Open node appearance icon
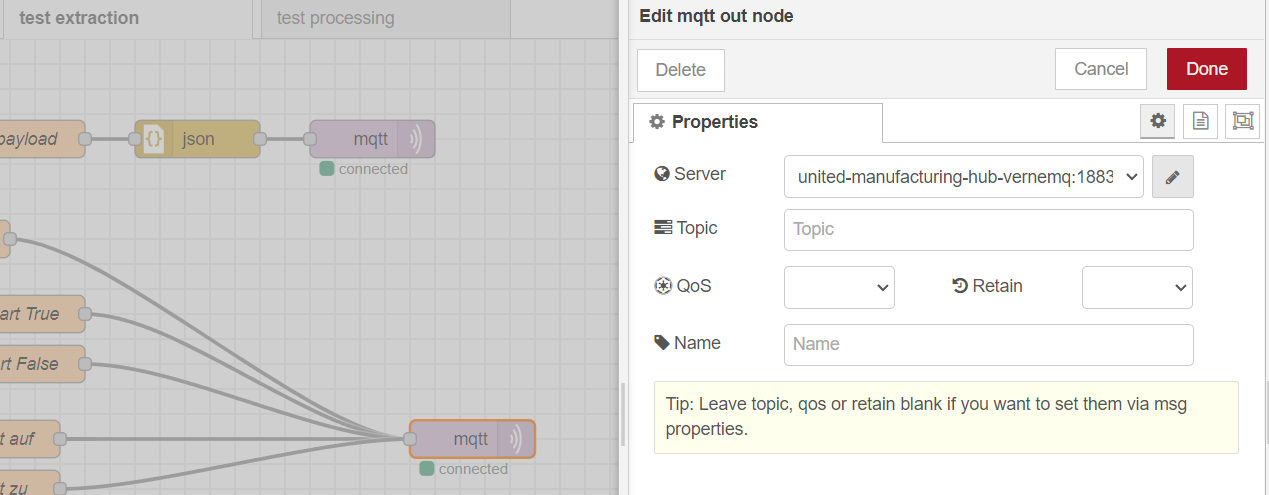Viewport: 1269px width, 495px height. [x=1242, y=121]
